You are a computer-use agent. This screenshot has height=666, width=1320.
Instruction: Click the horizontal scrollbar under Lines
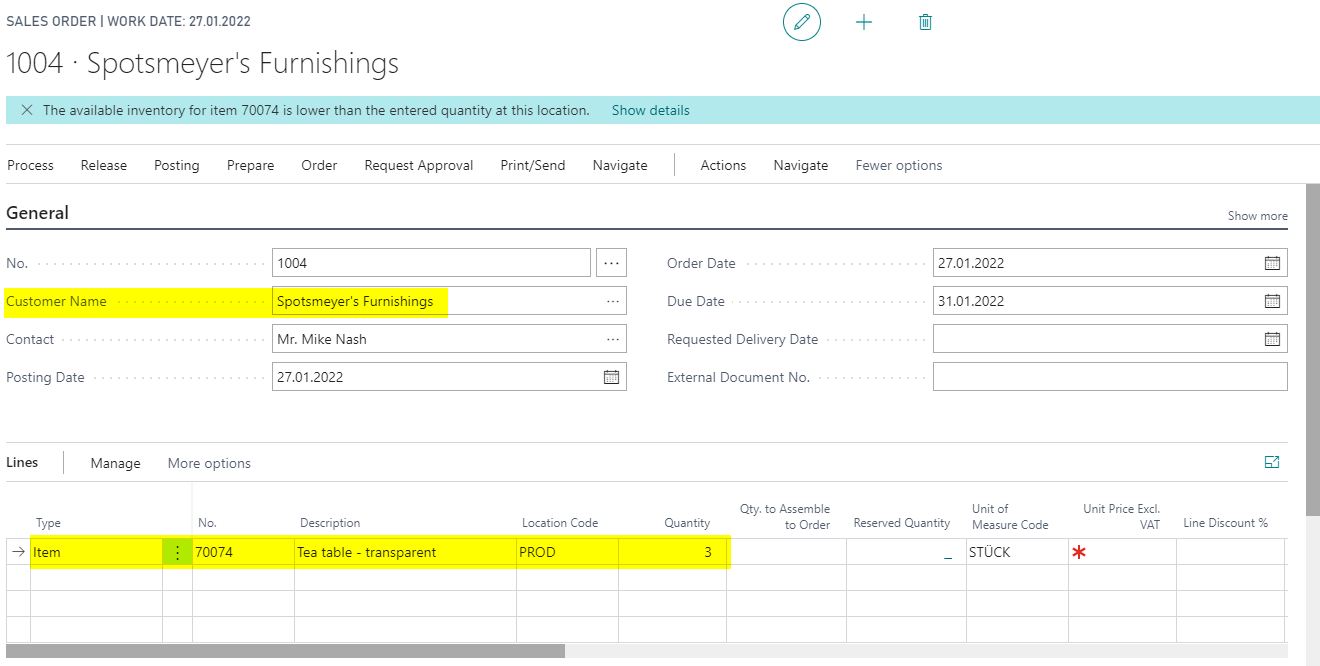point(286,651)
